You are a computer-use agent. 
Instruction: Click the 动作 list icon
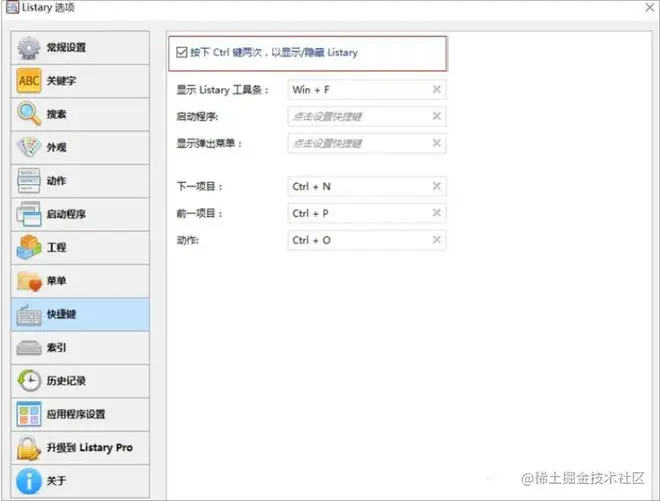tap(29, 181)
